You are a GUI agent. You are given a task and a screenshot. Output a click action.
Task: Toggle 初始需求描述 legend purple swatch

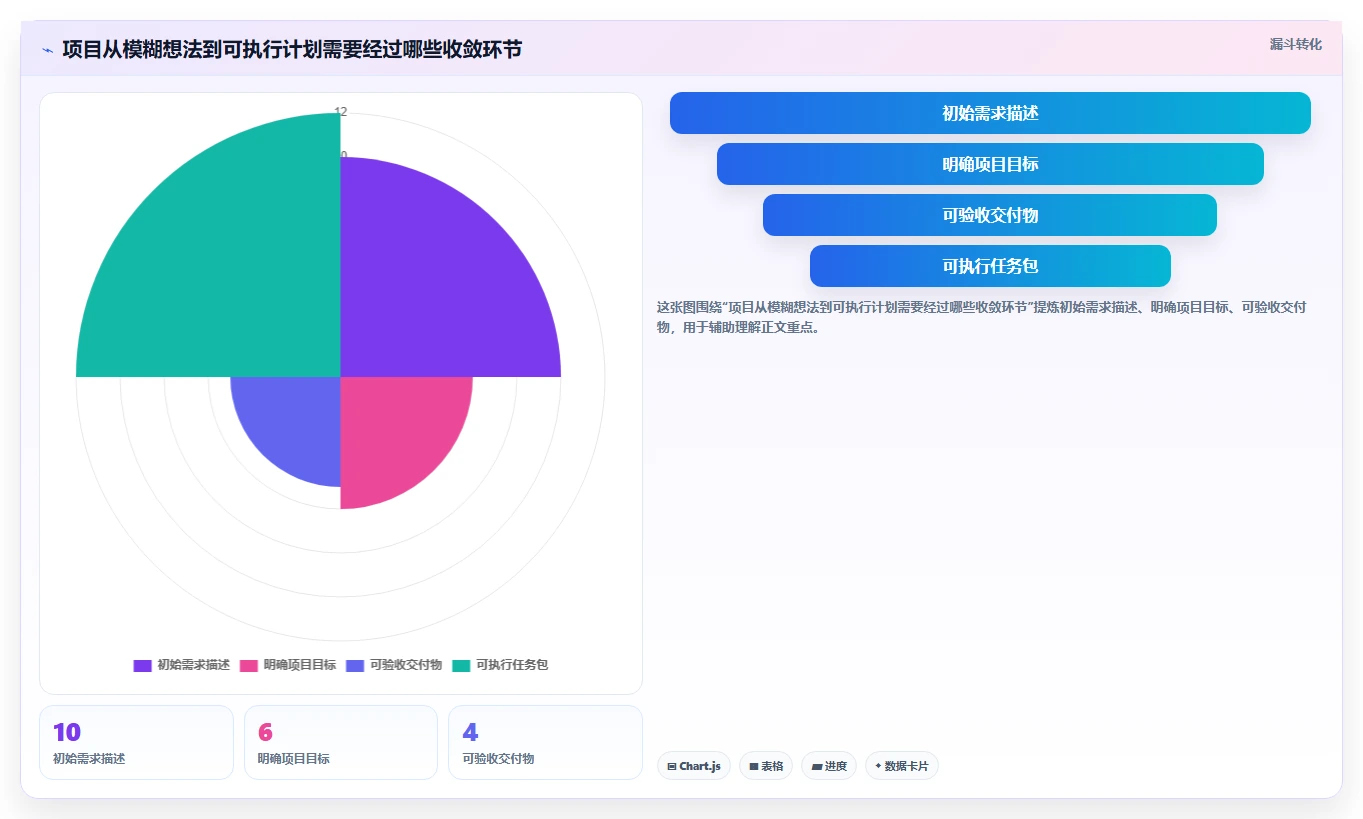pos(142,665)
